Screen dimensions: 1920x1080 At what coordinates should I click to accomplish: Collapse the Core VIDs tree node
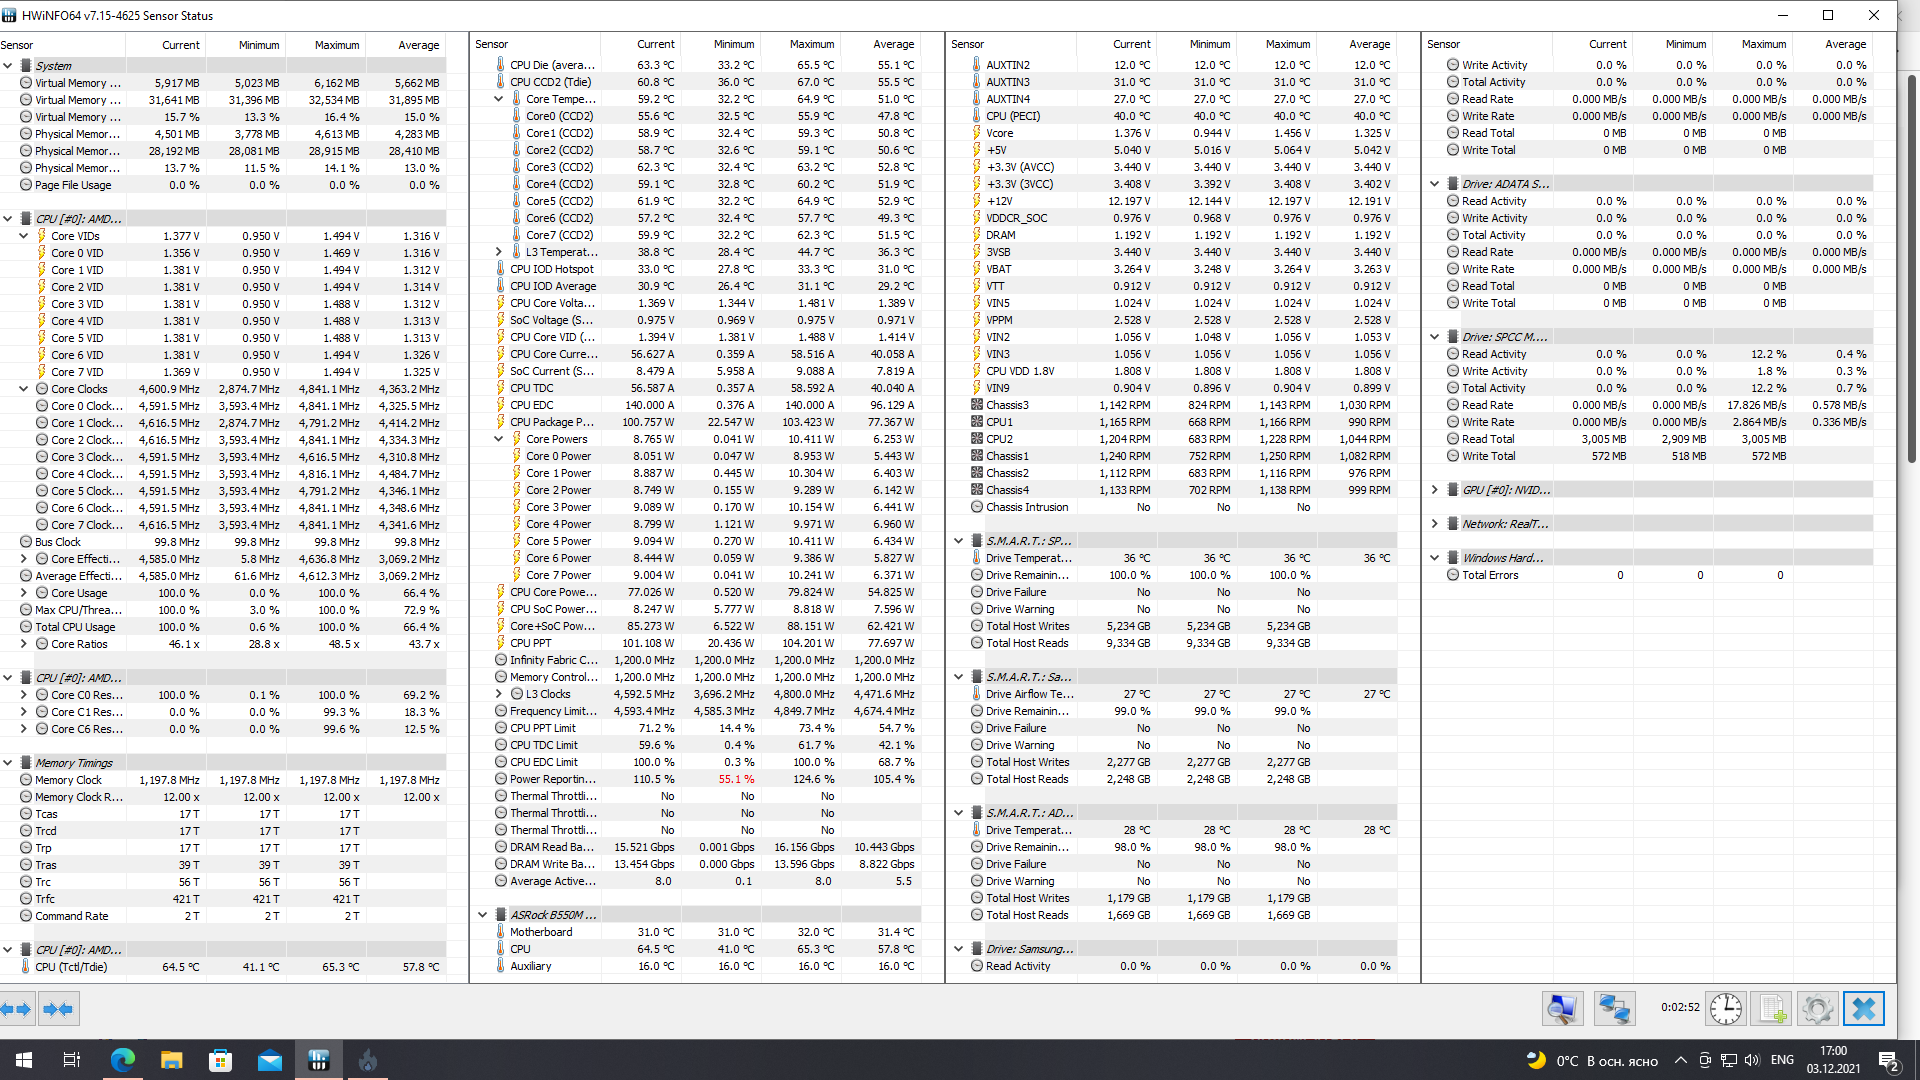24,236
